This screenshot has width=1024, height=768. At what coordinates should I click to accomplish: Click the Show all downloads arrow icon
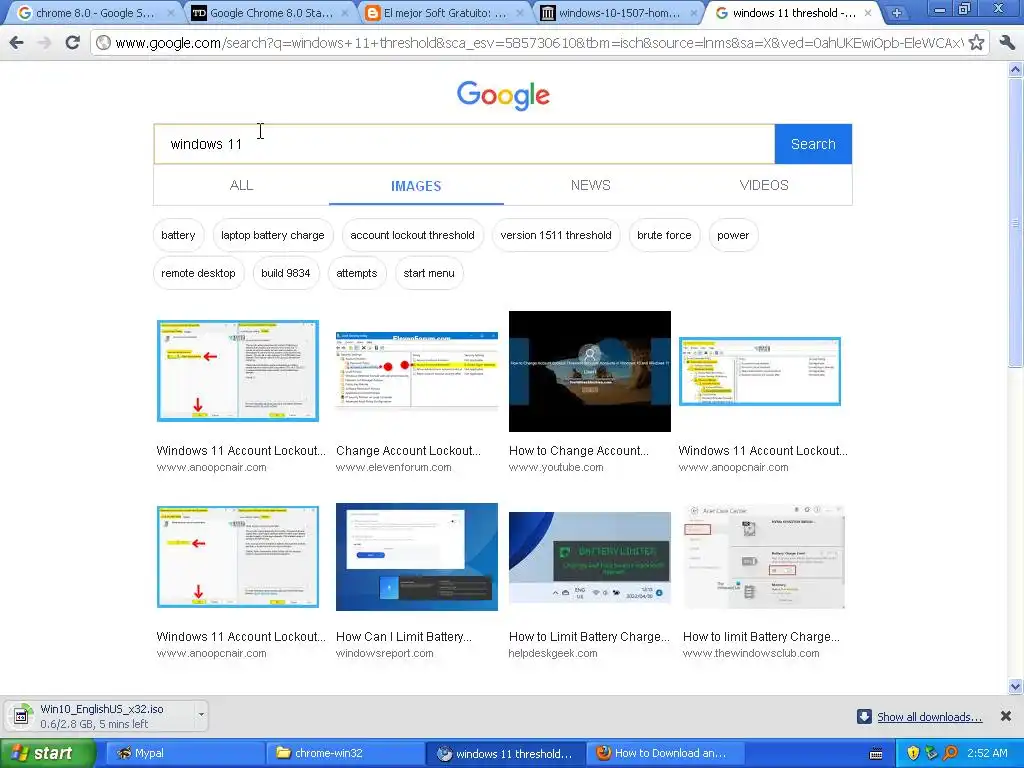coord(864,716)
